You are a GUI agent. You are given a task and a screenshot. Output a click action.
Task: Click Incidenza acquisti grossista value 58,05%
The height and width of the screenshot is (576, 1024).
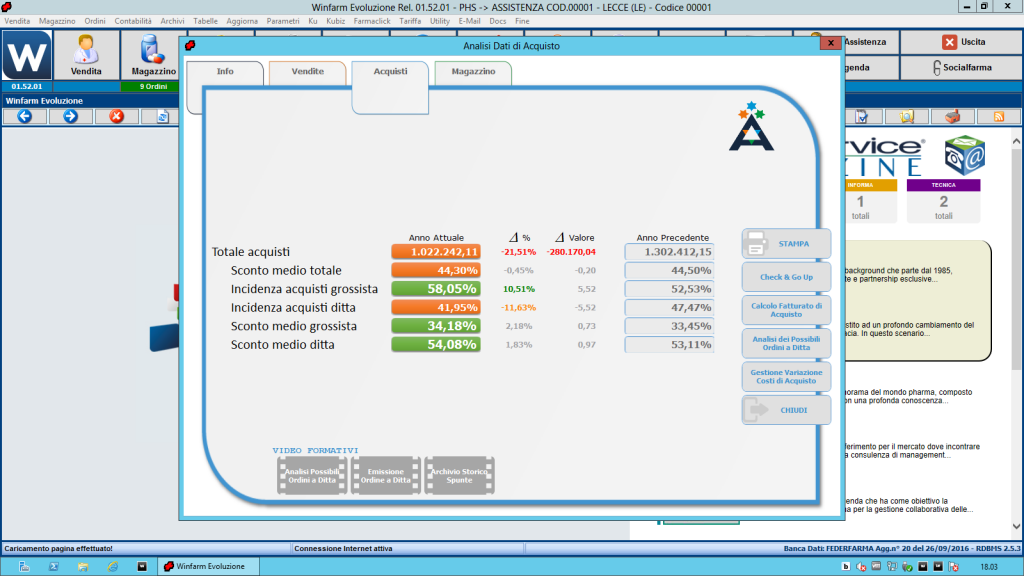click(436, 289)
